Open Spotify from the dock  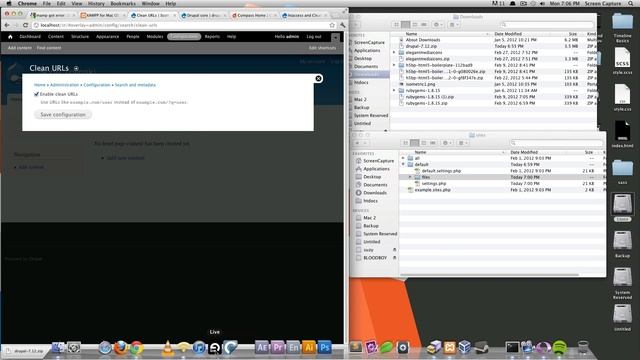(560, 348)
